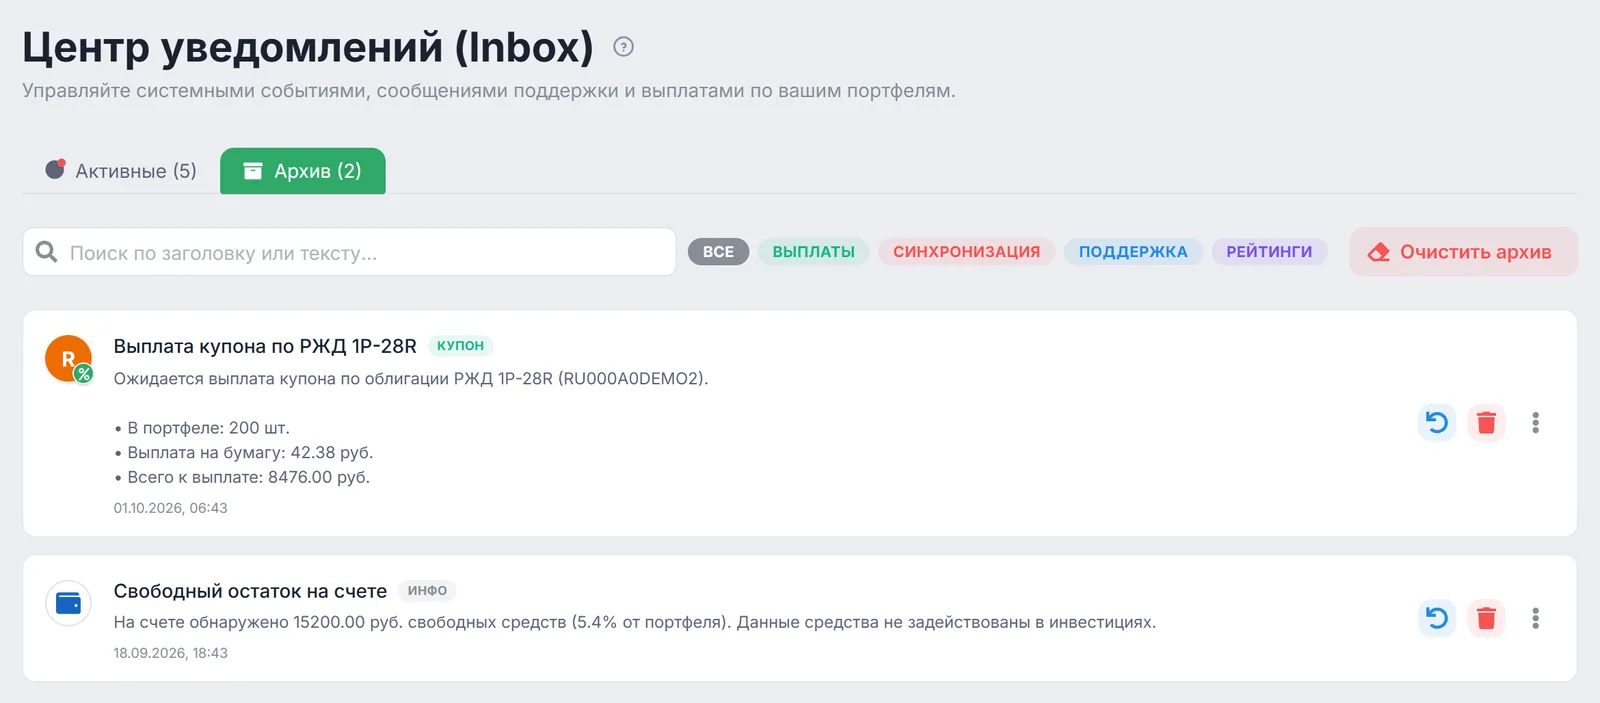Click the line В портфеле: 200 шт.
The width and height of the screenshot is (1600, 703).
[x=202, y=428]
